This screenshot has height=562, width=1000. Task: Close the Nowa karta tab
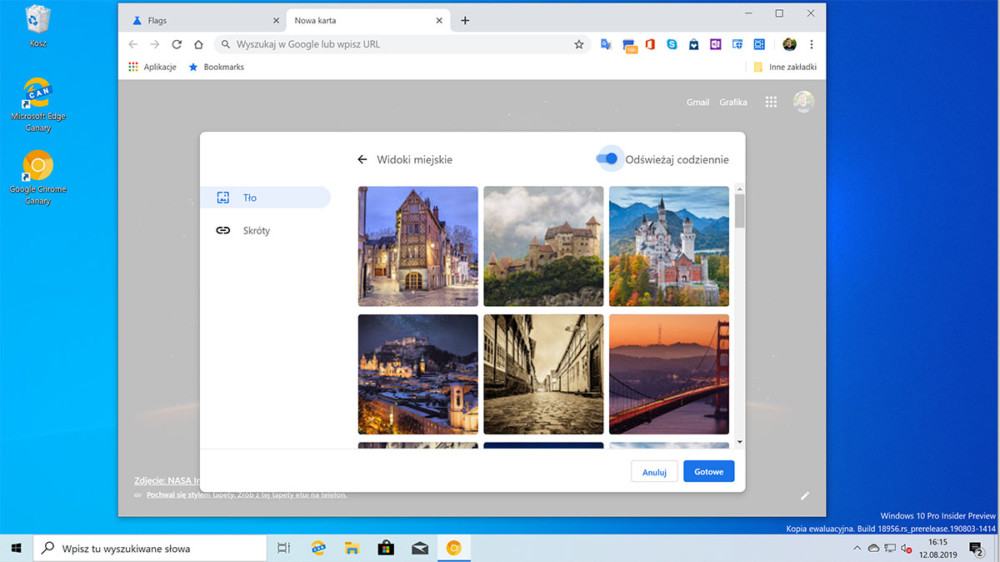coord(439,20)
